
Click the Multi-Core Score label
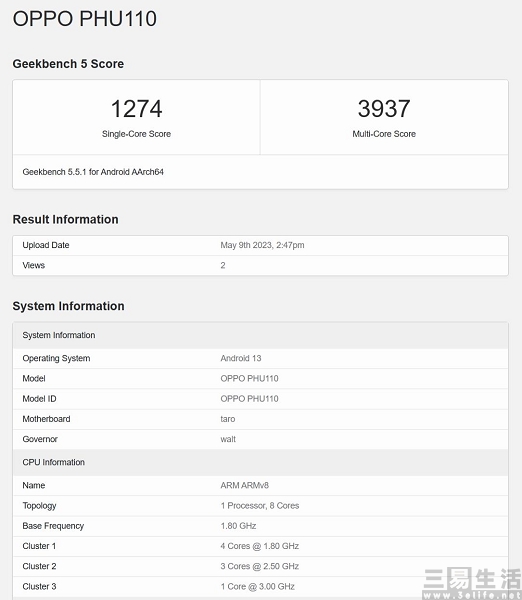click(x=384, y=134)
